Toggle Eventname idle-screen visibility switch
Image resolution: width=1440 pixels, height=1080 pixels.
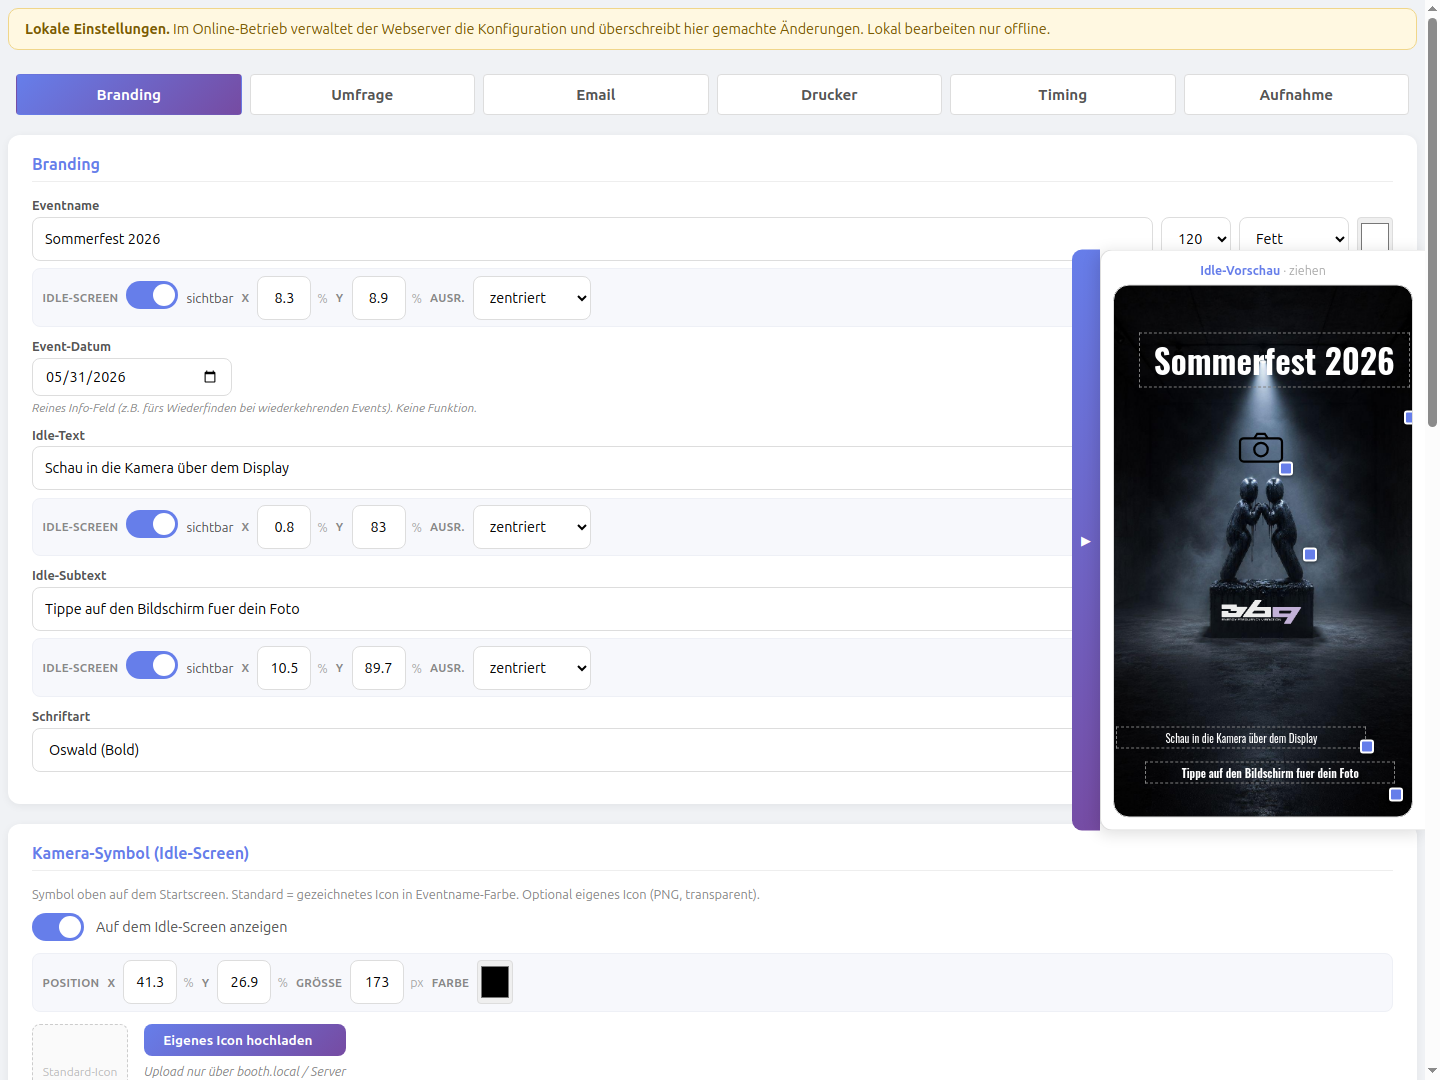[x=152, y=296]
